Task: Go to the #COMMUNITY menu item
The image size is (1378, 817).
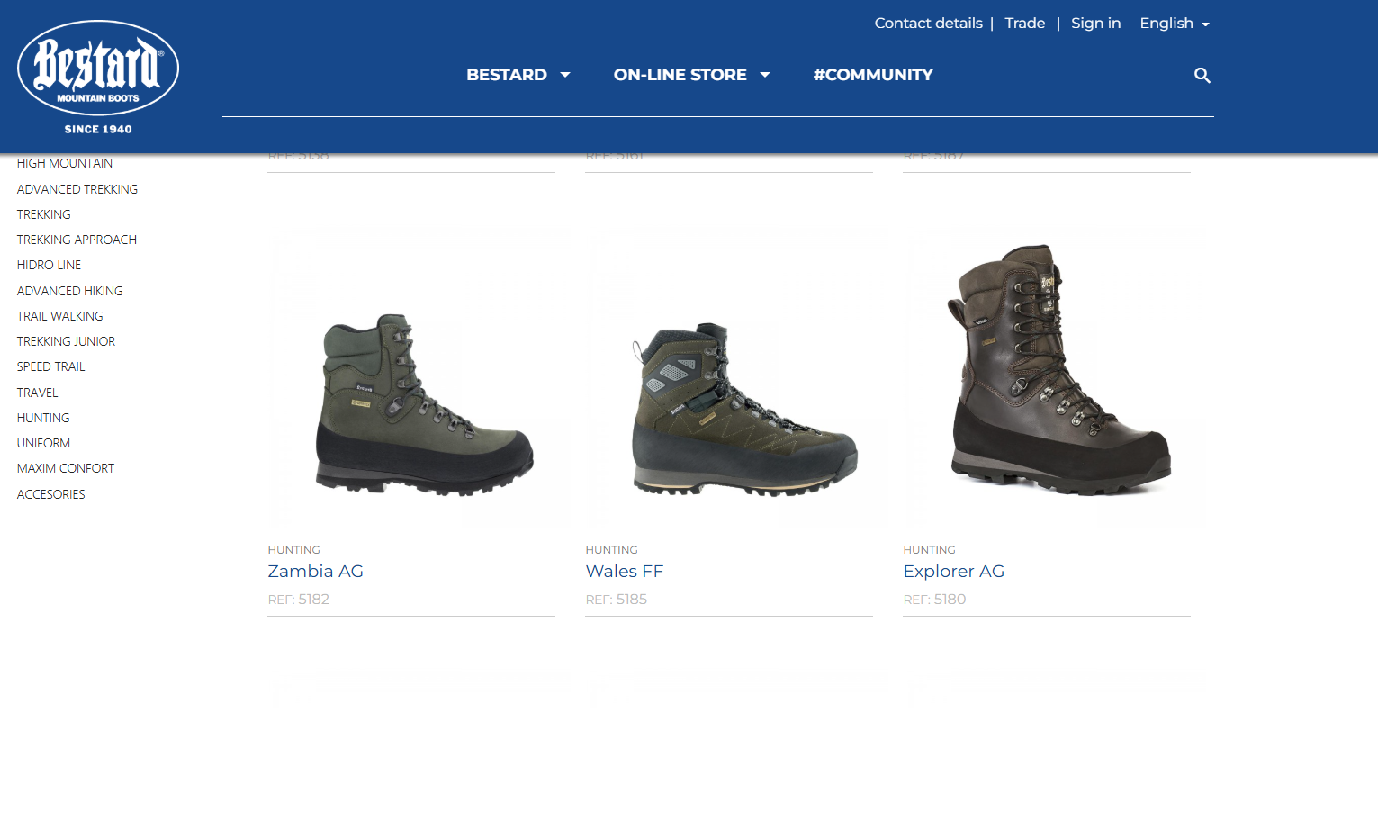Action: 873,75
